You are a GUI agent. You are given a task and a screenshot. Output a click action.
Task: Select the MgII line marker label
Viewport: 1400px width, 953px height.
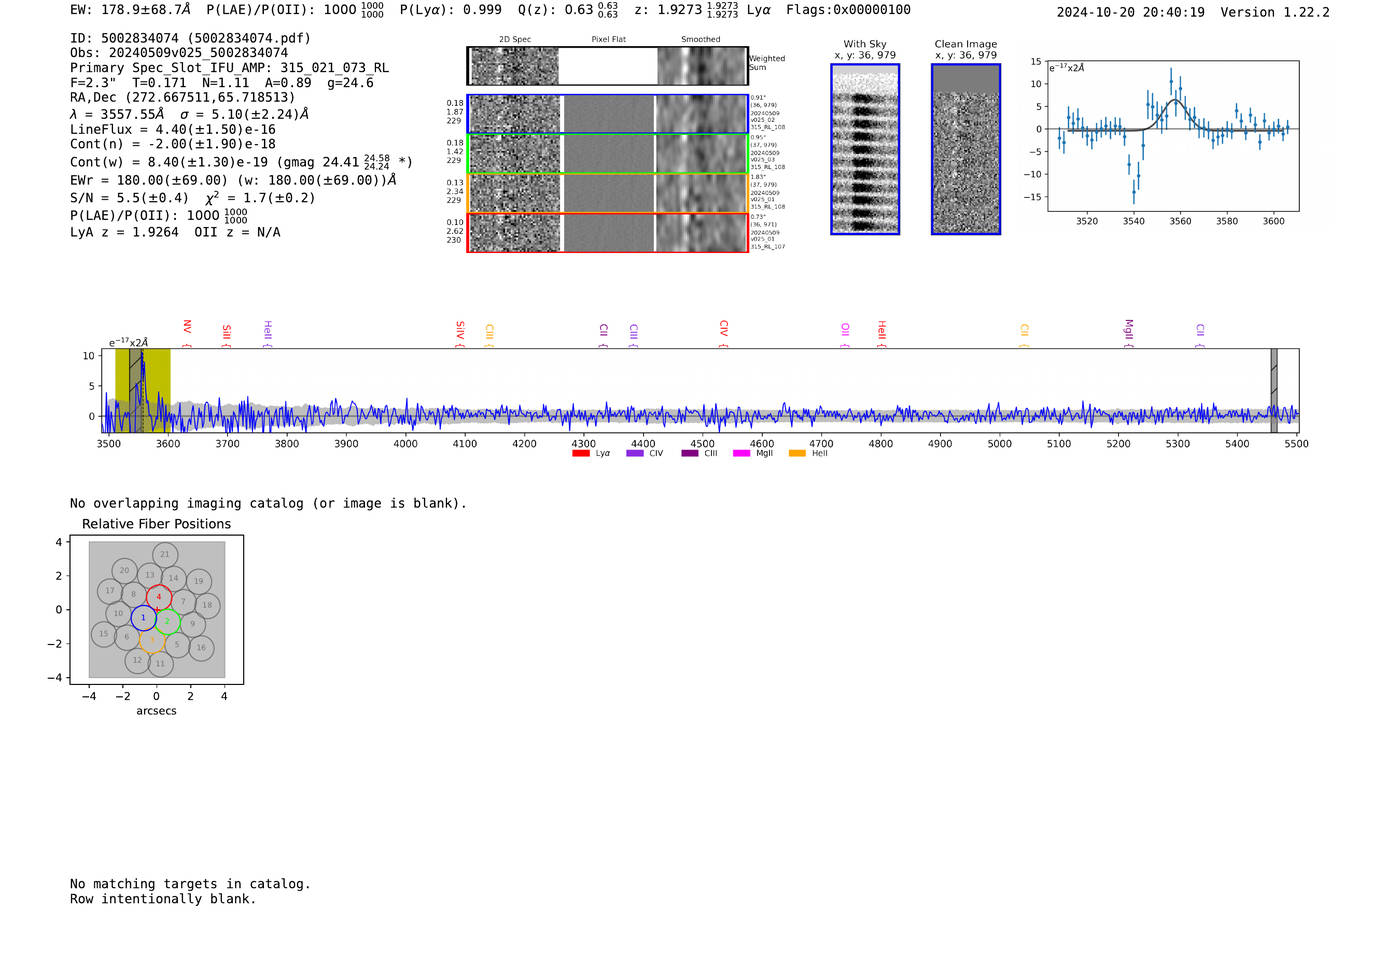[1129, 329]
